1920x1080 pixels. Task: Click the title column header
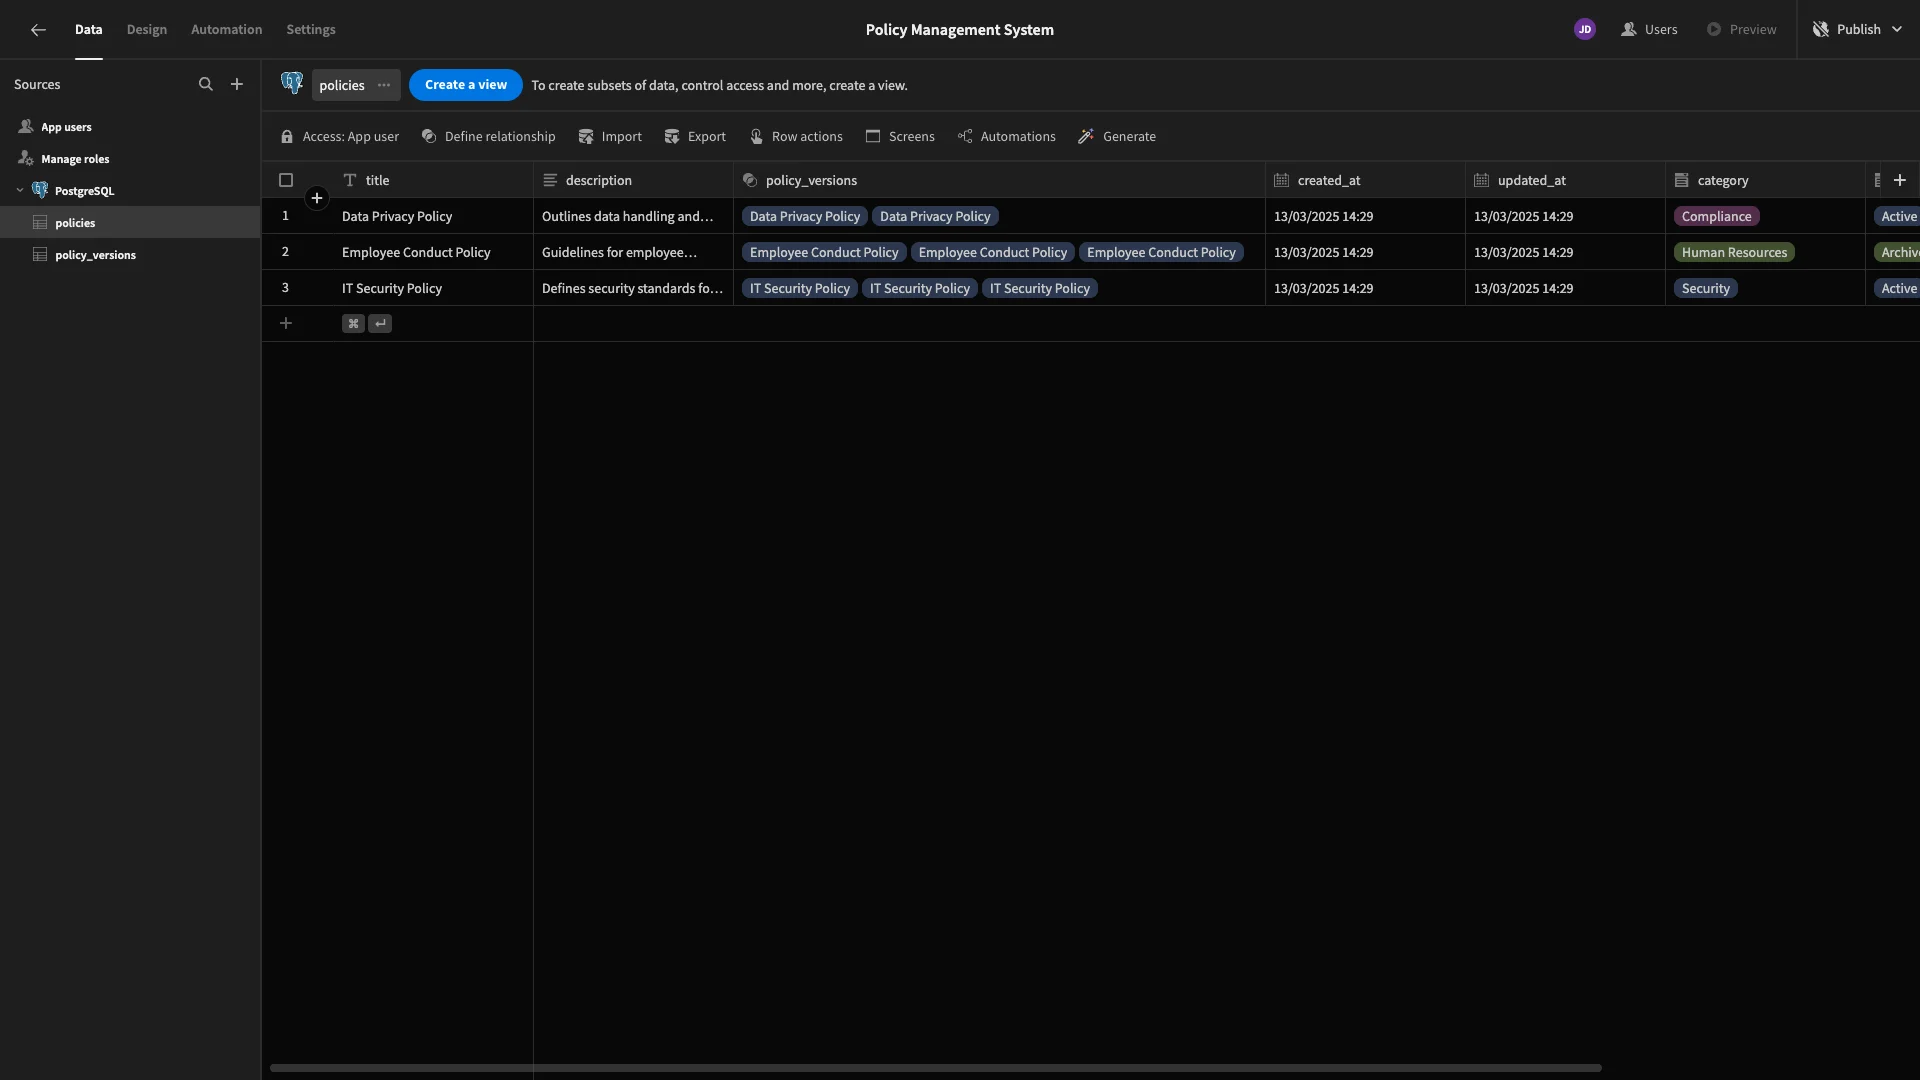click(x=433, y=181)
